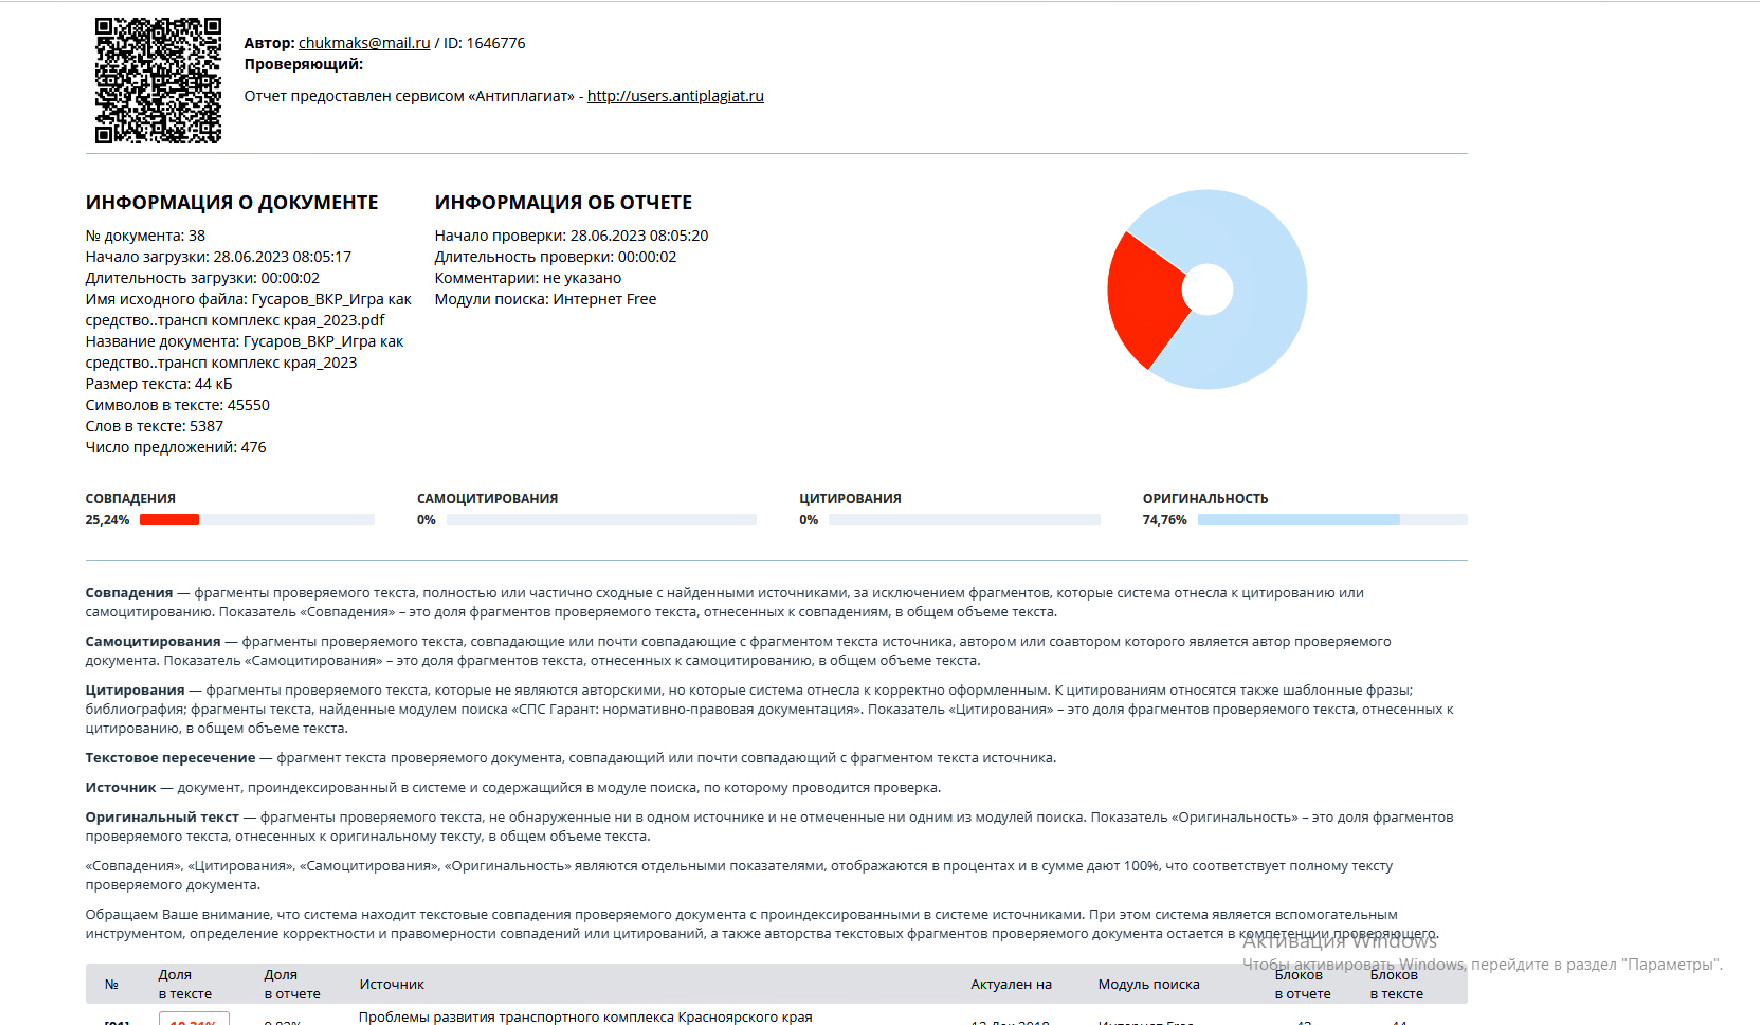This screenshot has height=1025, width=1760.
Task: Click the ИНФОРМАЦИЯ ОБ ОТЧЕТЕ heading
Action: 563,202
